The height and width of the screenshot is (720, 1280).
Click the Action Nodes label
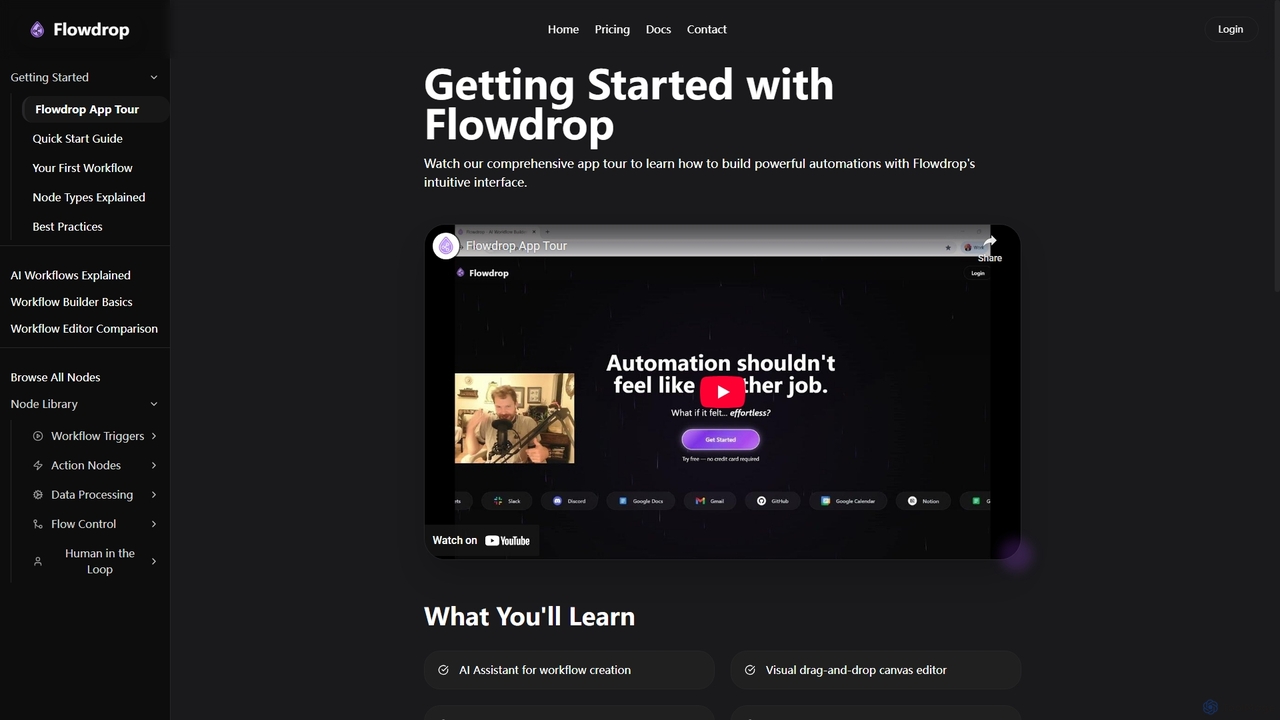click(x=86, y=465)
